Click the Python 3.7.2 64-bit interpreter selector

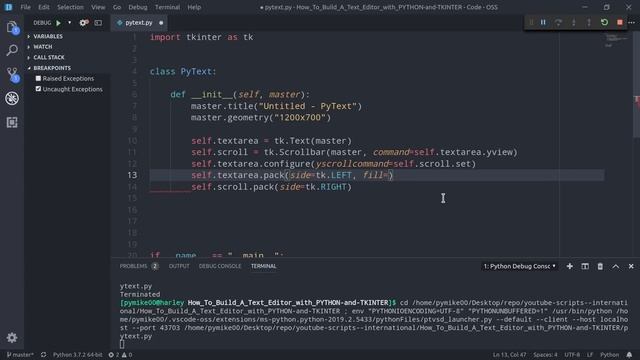click(78, 355)
